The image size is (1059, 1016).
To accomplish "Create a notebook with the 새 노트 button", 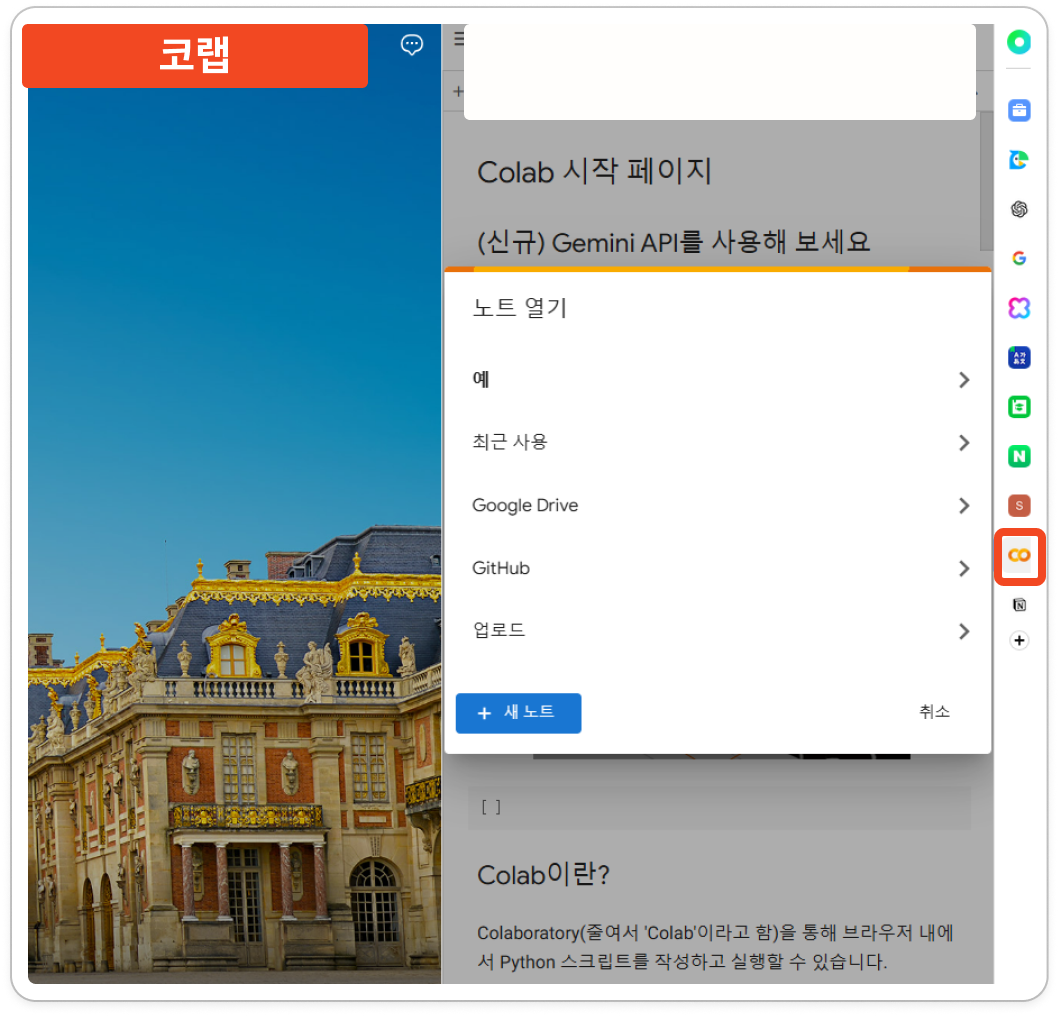I will tap(518, 713).
